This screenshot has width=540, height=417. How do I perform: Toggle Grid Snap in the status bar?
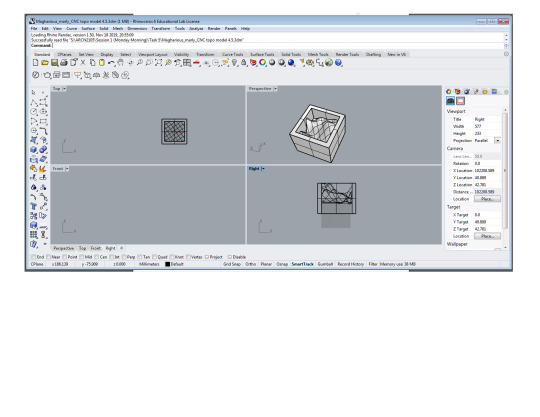click(232, 264)
